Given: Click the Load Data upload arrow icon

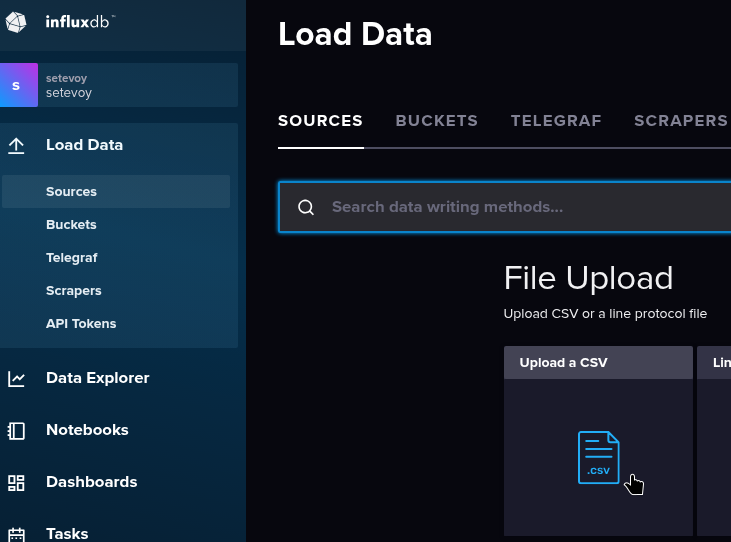Looking at the screenshot, I should 16,146.
